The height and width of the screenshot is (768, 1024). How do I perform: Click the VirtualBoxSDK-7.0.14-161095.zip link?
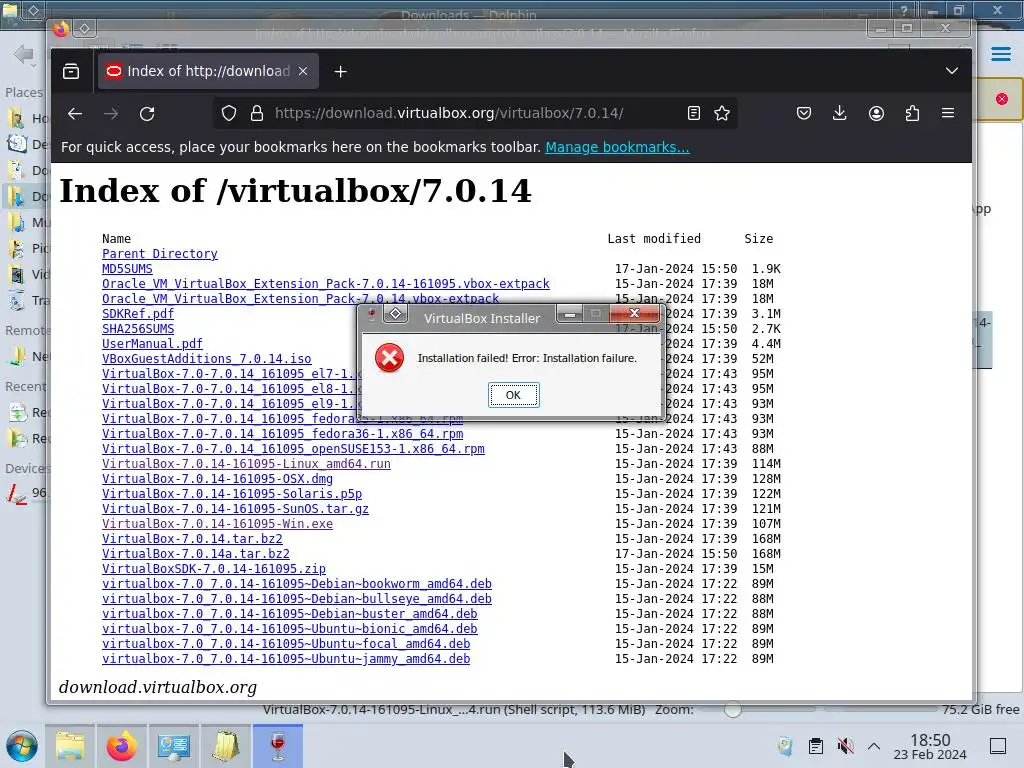[x=214, y=569]
